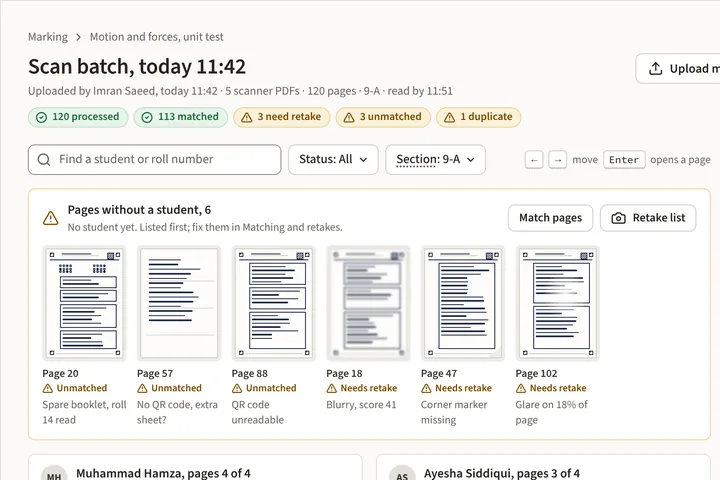Click the upload arrow icon
Viewport: 720px width, 480px height.
(x=655, y=68)
